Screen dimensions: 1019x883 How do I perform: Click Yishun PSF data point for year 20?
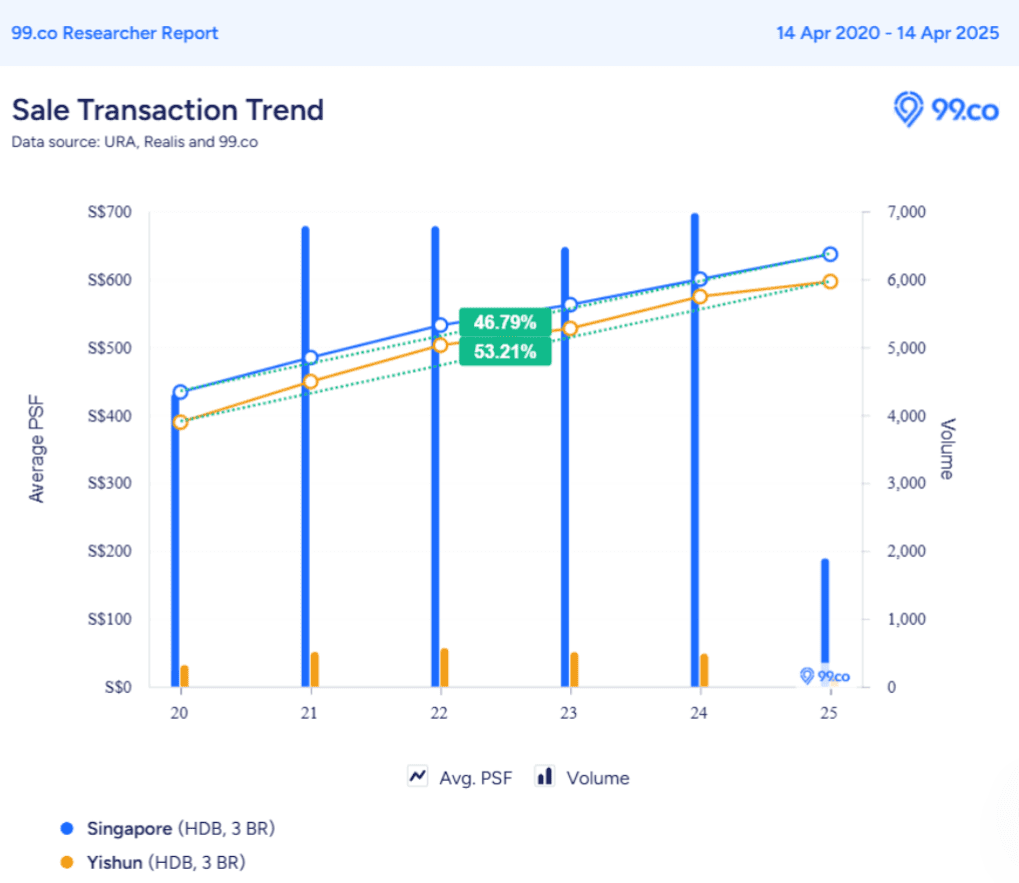pyautogui.click(x=180, y=422)
